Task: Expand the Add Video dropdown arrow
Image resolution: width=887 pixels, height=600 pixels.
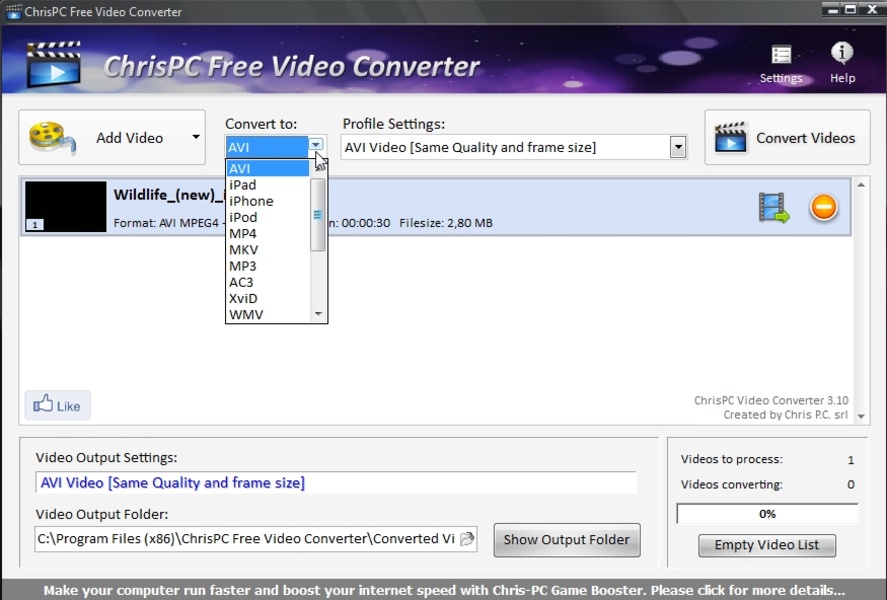Action: [195, 138]
